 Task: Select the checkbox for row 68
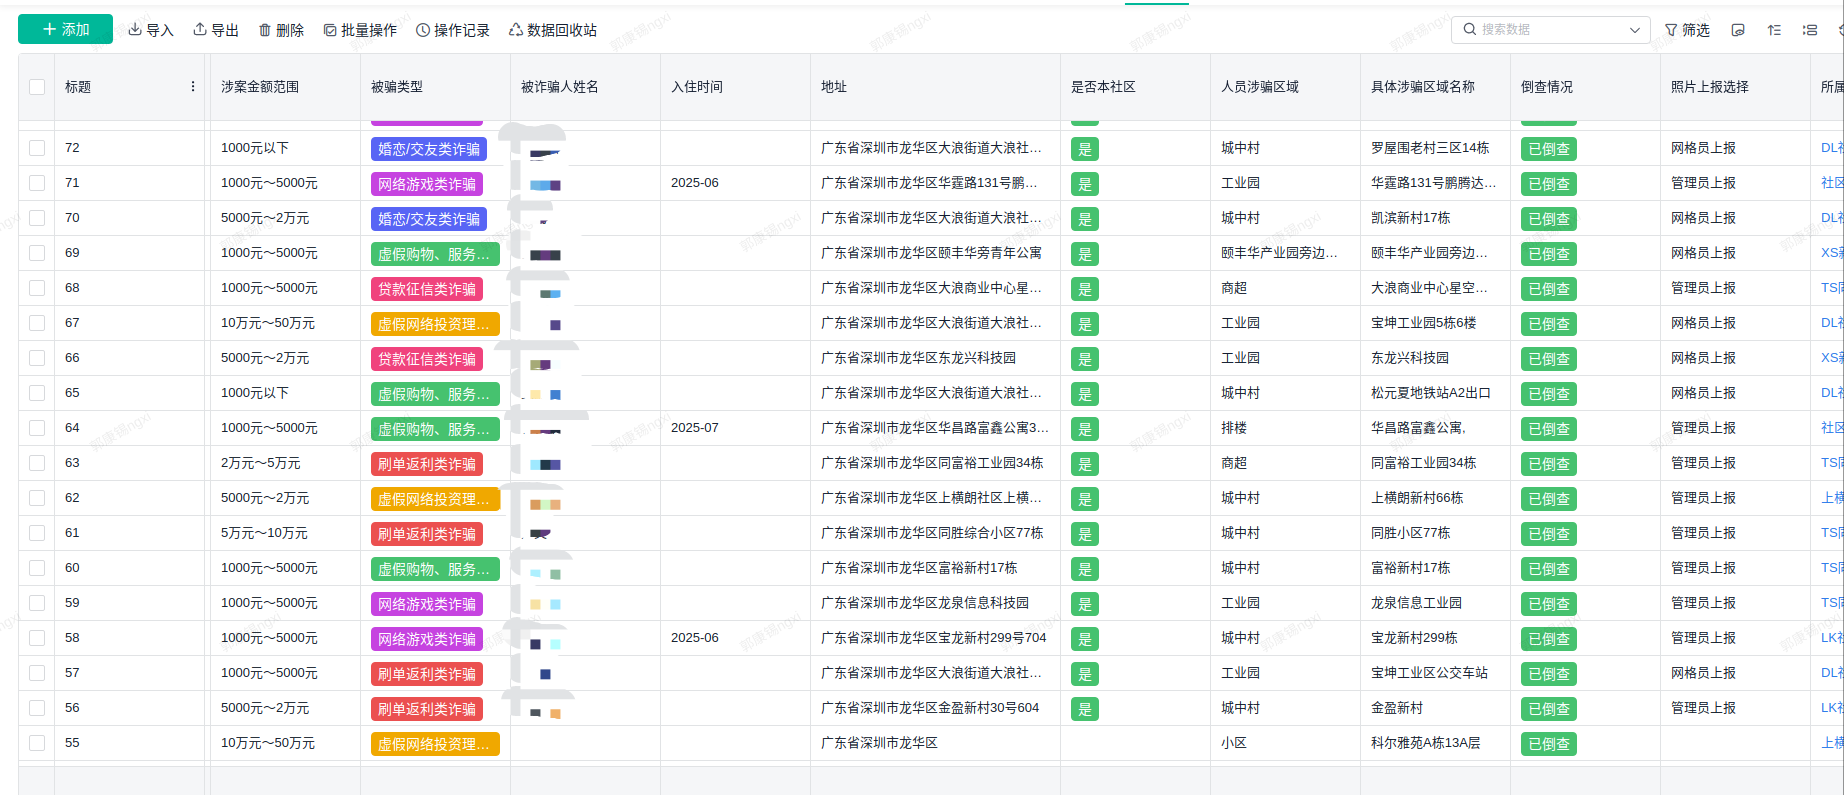(x=37, y=288)
